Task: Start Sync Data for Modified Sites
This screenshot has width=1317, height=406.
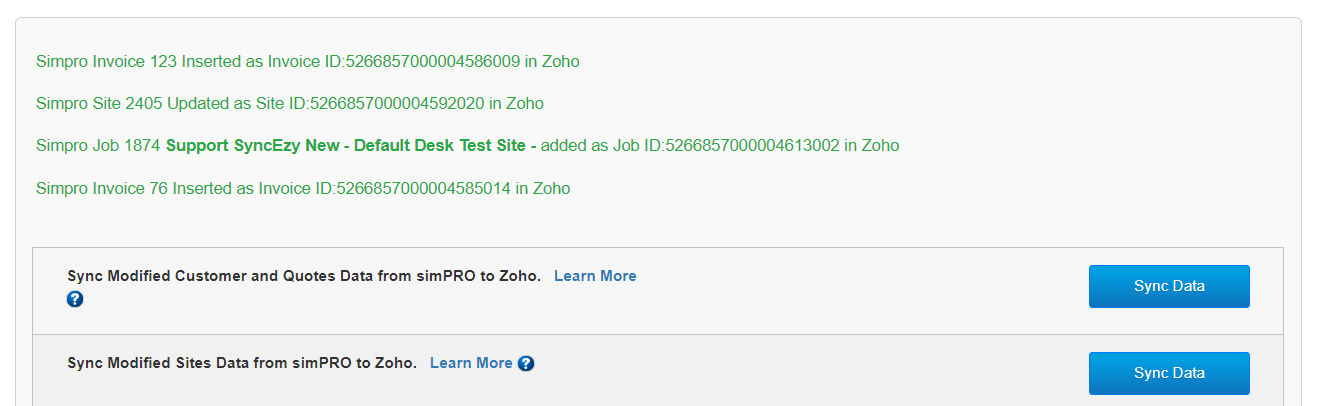Action: (1169, 373)
